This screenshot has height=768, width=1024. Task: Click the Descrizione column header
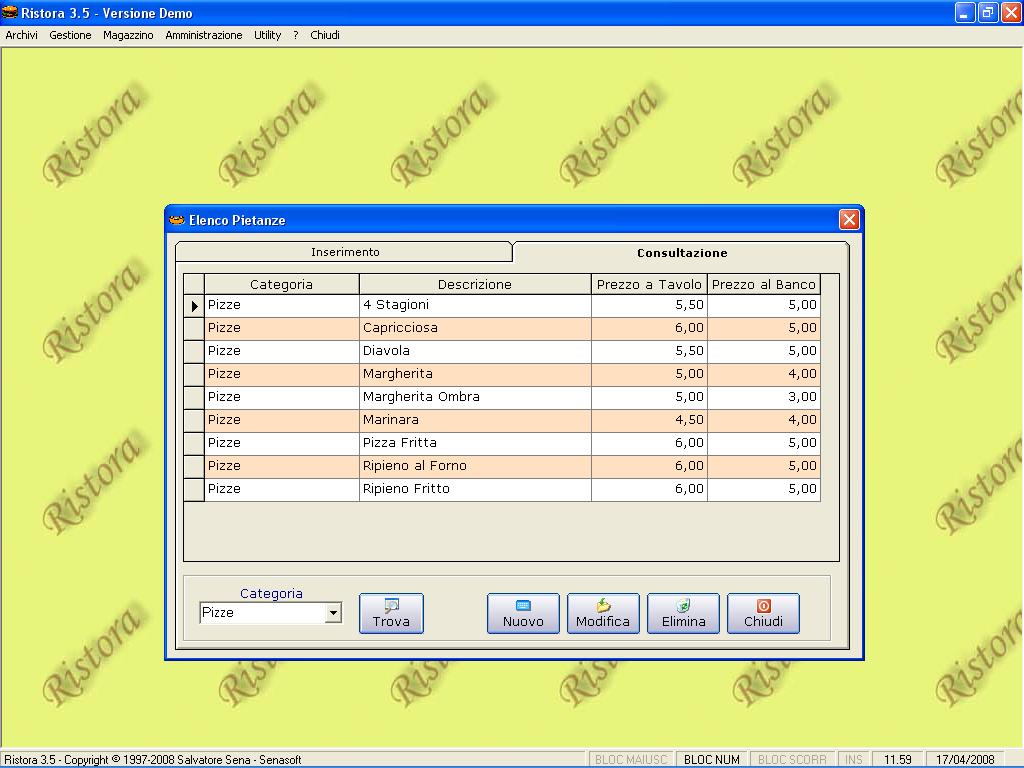click(x=475, y=284)
